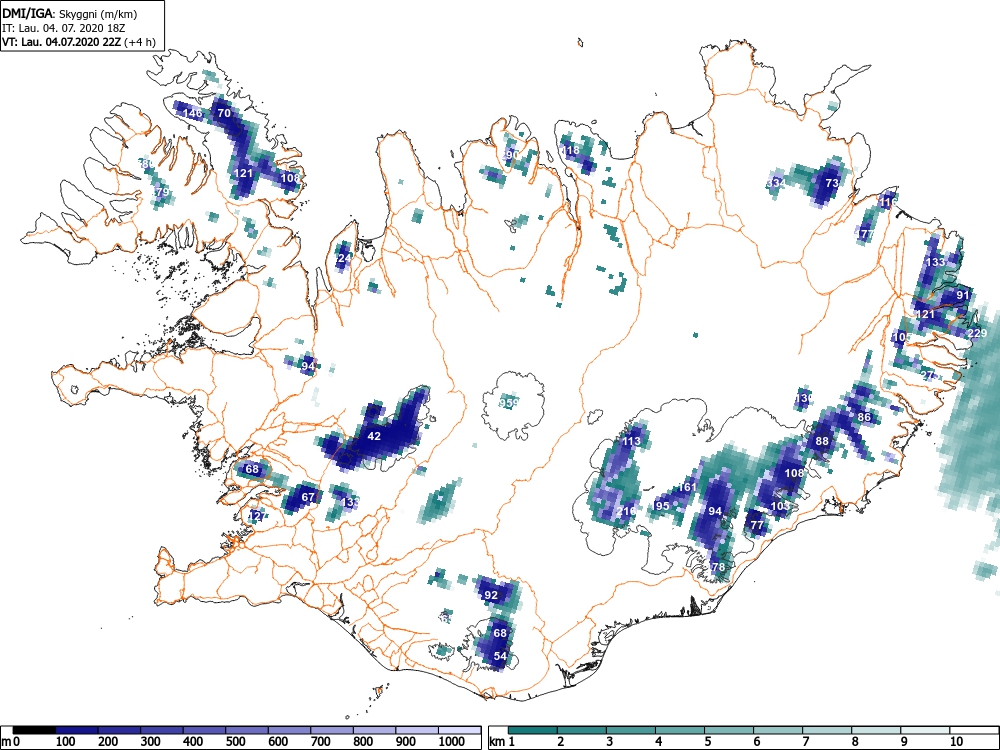The width and height of the screenshot is (1000, 750).
Task: Click the visibility value '92' in south Iceland
Action: (x=490, y=595)
